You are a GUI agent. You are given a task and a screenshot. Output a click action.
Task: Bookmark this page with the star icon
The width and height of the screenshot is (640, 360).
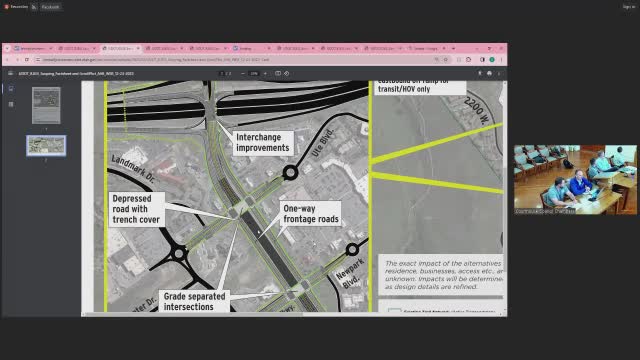(446, 60)
